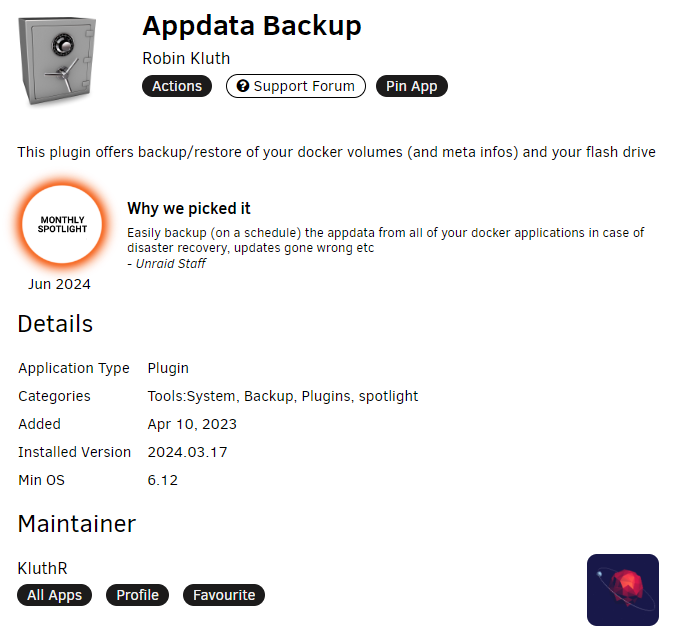Viewport: 681px width, 629px height.
Task: Click the Why we picked it heading
Action: click(x=189, y=209)
